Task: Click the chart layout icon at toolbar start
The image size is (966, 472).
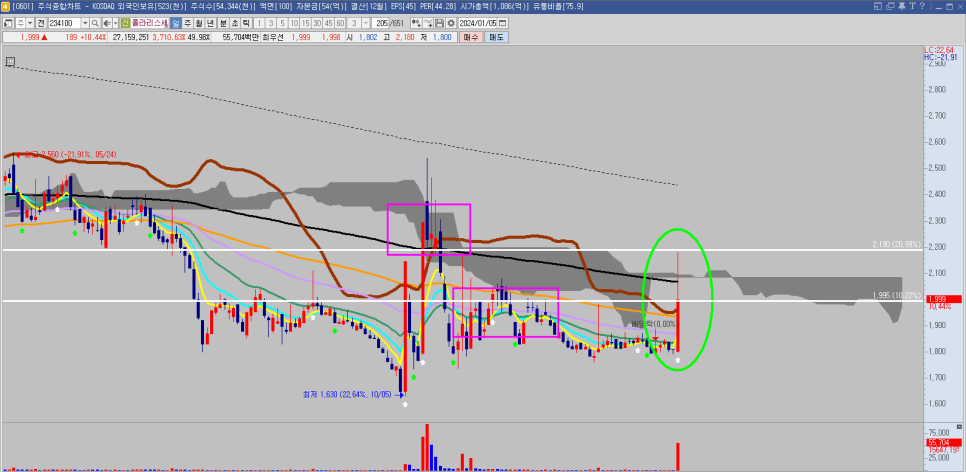Action: click(x=8, y=23)
